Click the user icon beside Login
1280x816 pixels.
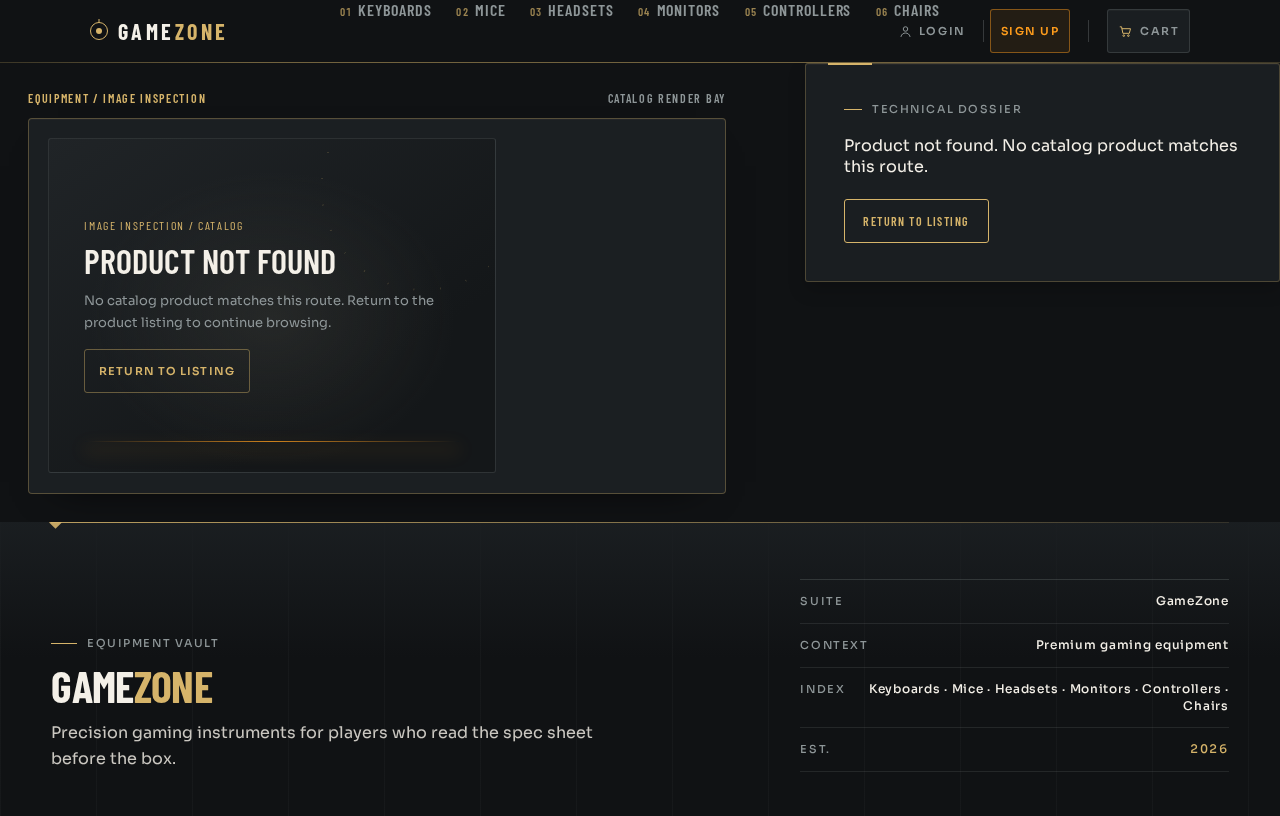pyautogui.click(x=905, y=32)
